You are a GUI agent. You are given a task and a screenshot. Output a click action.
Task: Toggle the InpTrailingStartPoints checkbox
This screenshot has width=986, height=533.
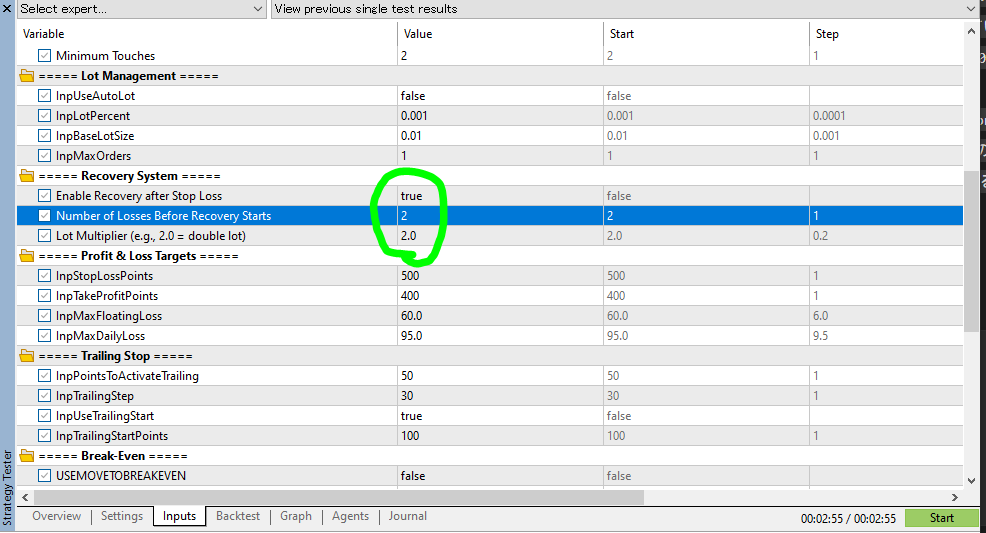point(44,436)
